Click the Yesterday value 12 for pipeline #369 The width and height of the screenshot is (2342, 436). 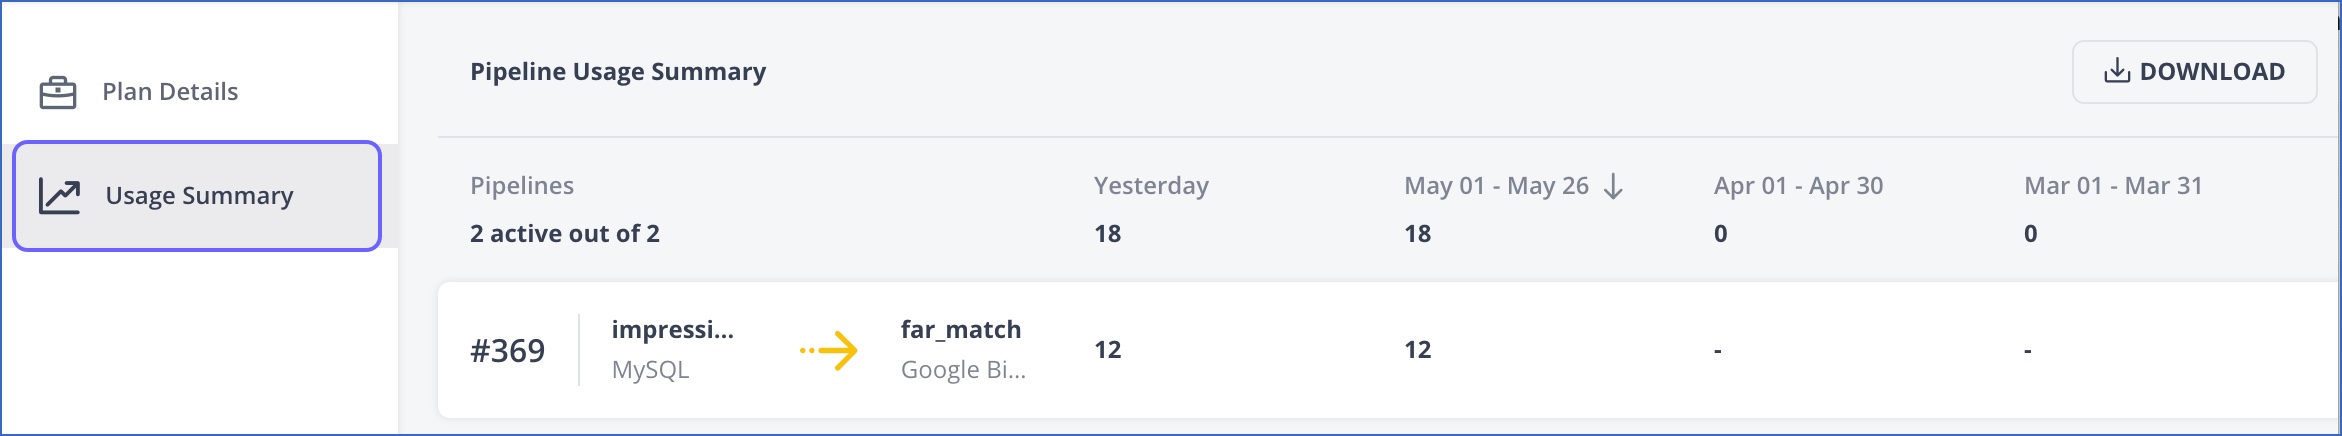tap(1107, 350)
